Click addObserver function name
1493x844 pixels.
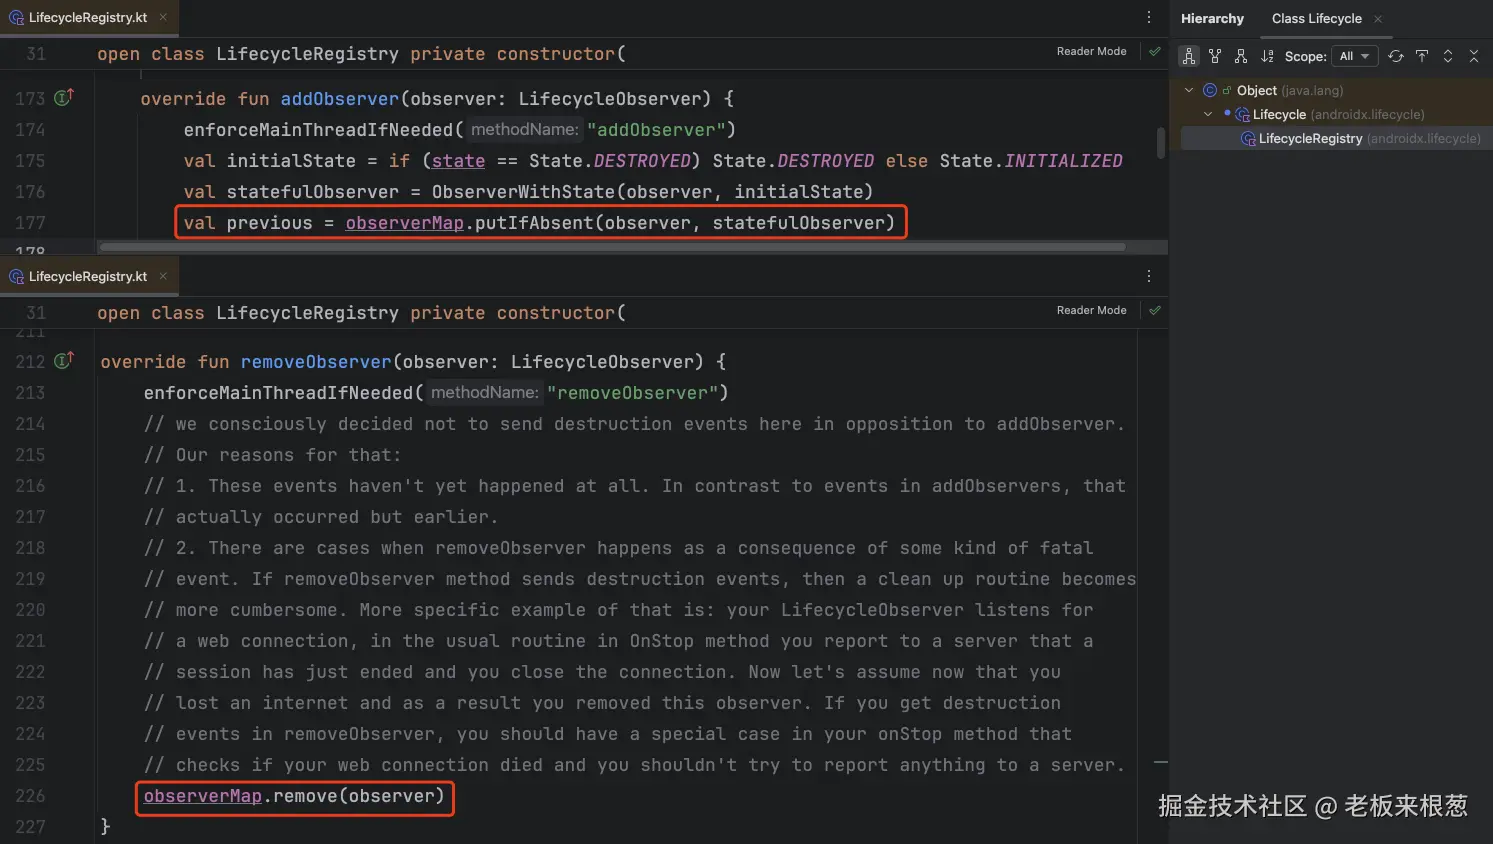339,98
